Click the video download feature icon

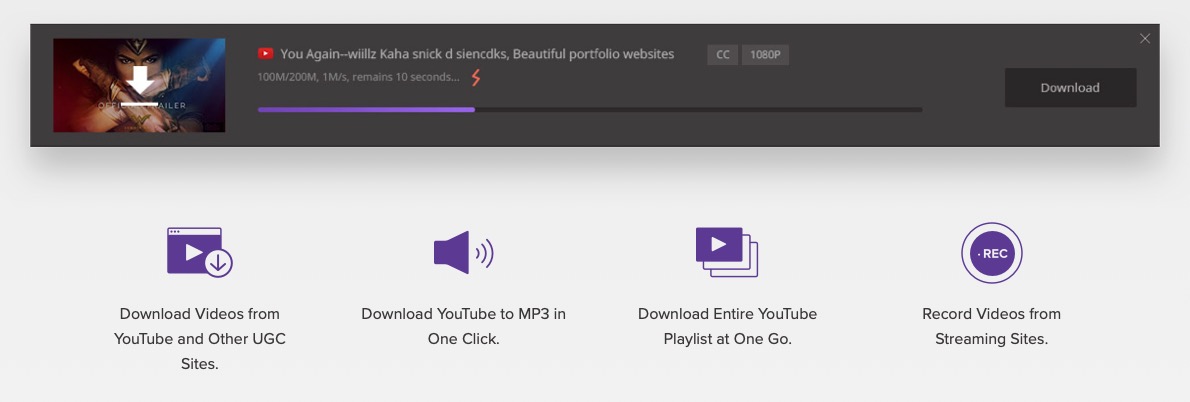coord(199,251)
